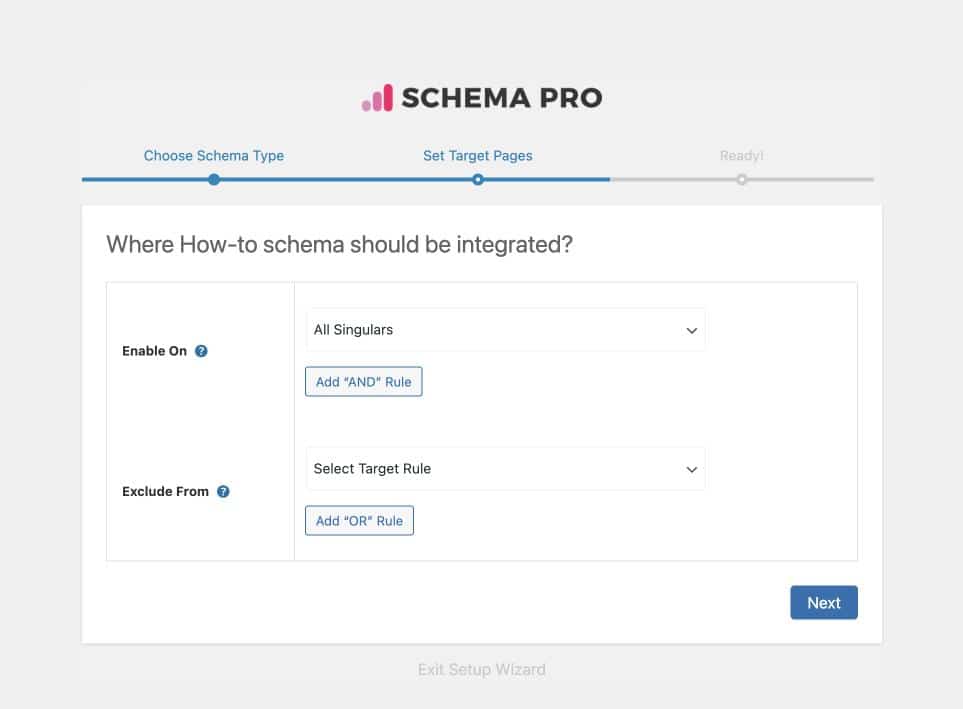Click the Exclude From help question-mark icon

click(x=223, y=492)
